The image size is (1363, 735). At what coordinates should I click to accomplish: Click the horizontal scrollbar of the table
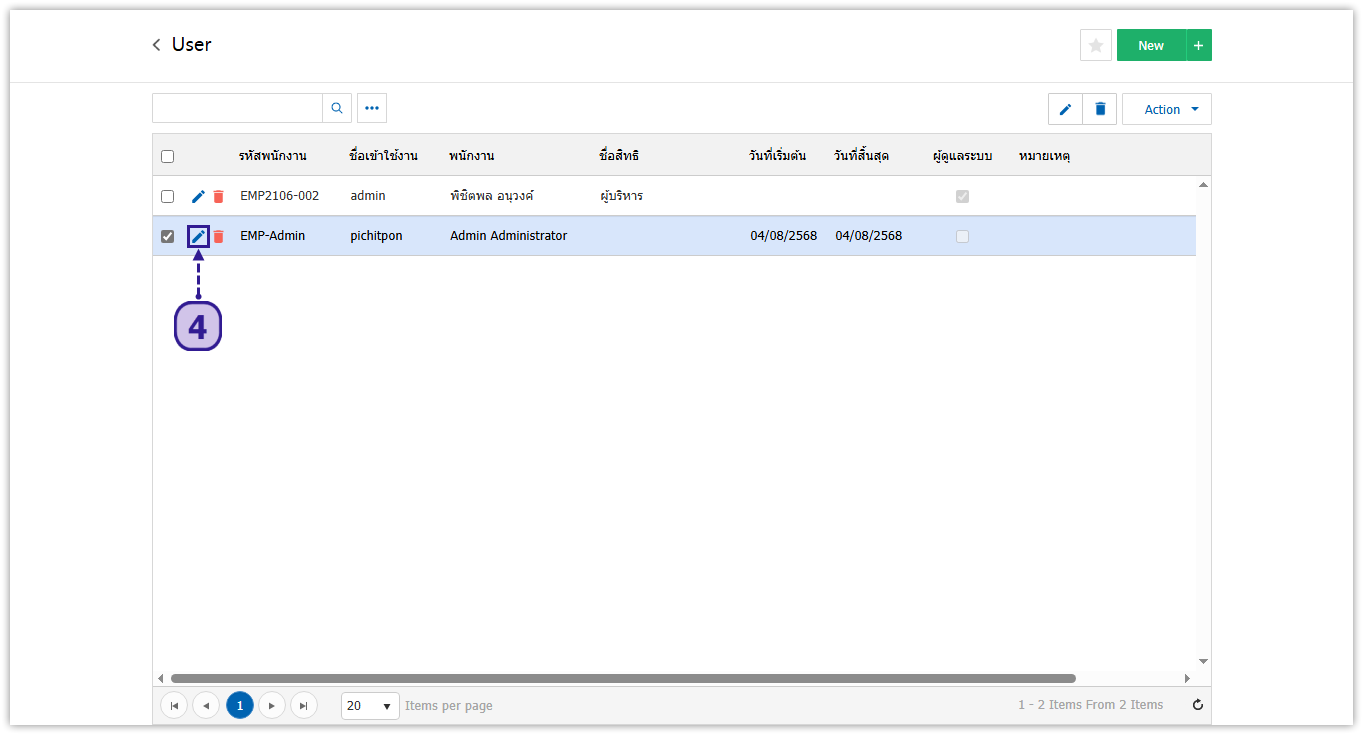tap(622, 678)
